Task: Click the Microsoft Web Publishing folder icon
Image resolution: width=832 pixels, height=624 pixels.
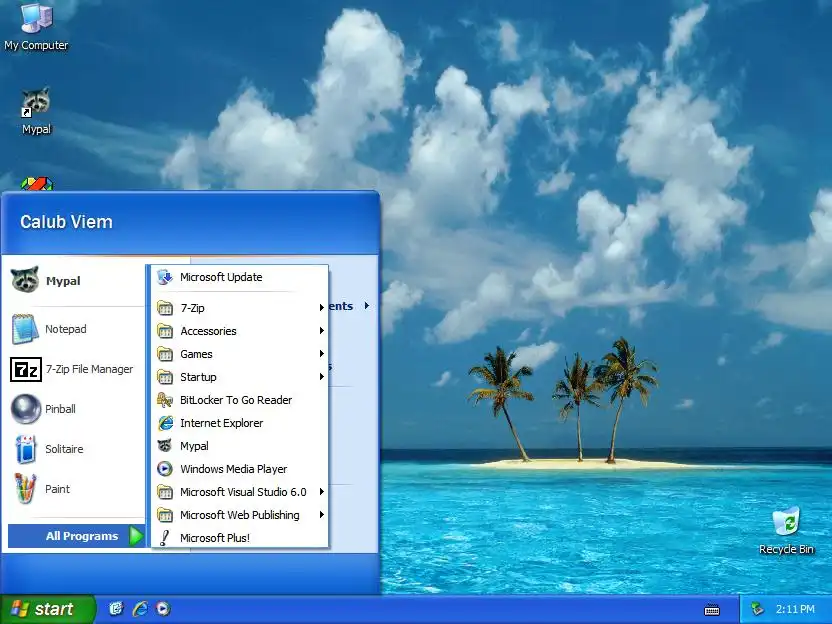Action: 165,515
